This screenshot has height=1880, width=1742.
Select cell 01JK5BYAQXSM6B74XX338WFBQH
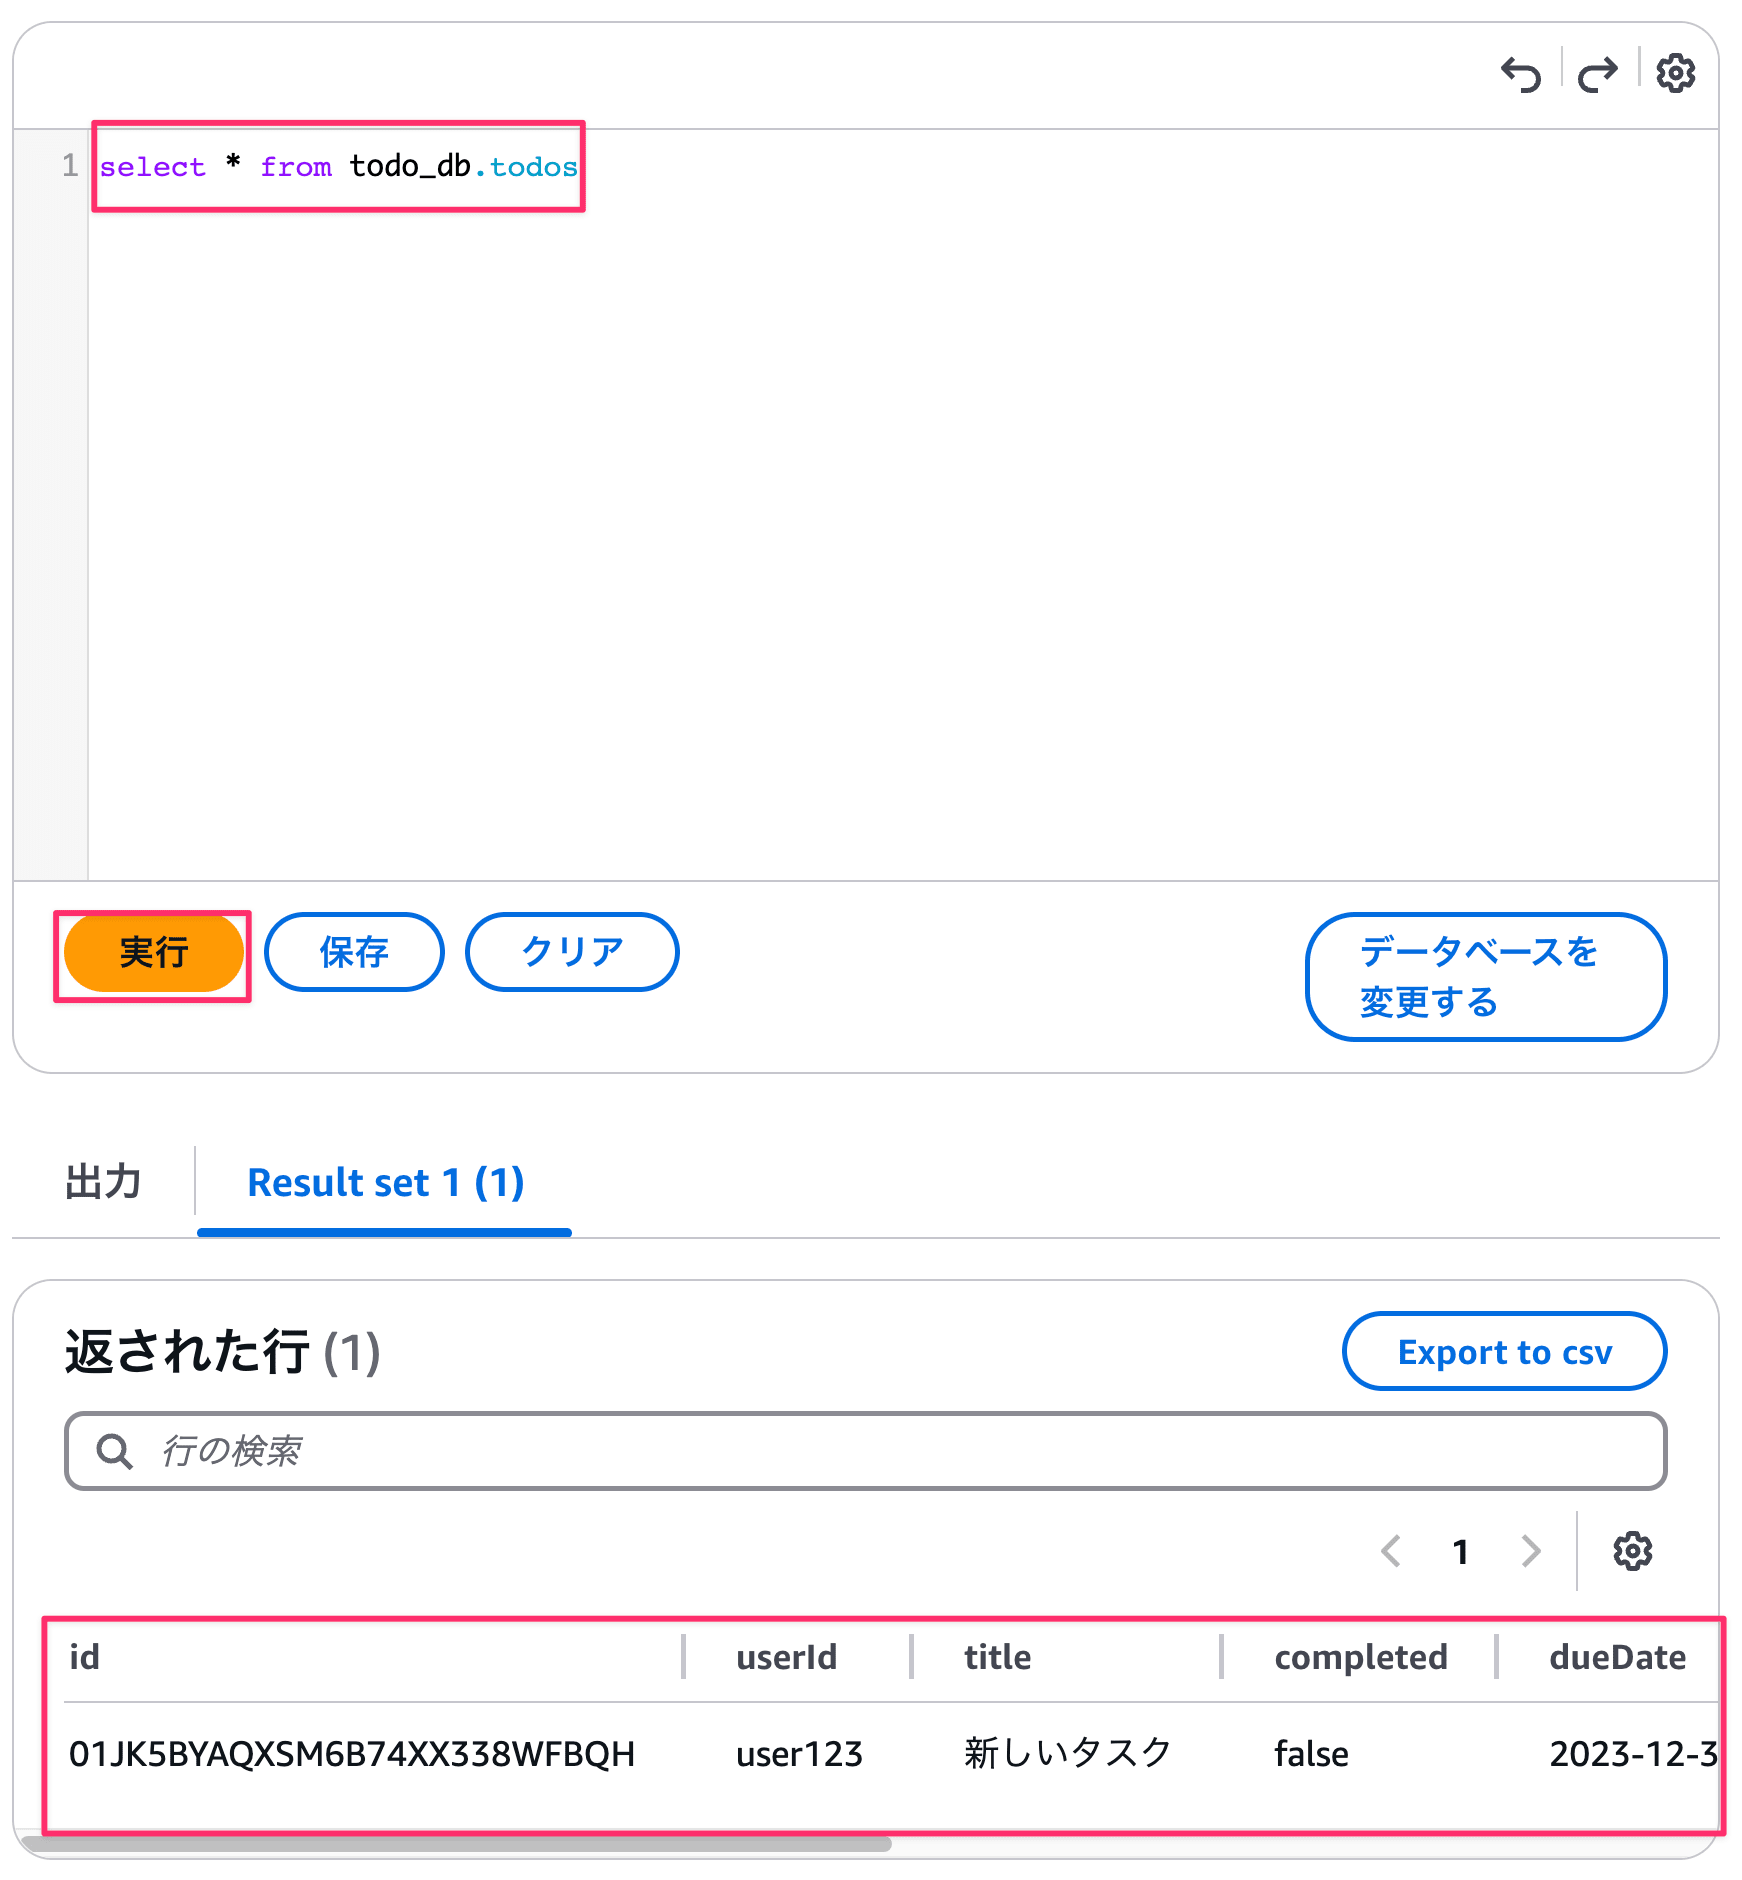[352, 1754]
